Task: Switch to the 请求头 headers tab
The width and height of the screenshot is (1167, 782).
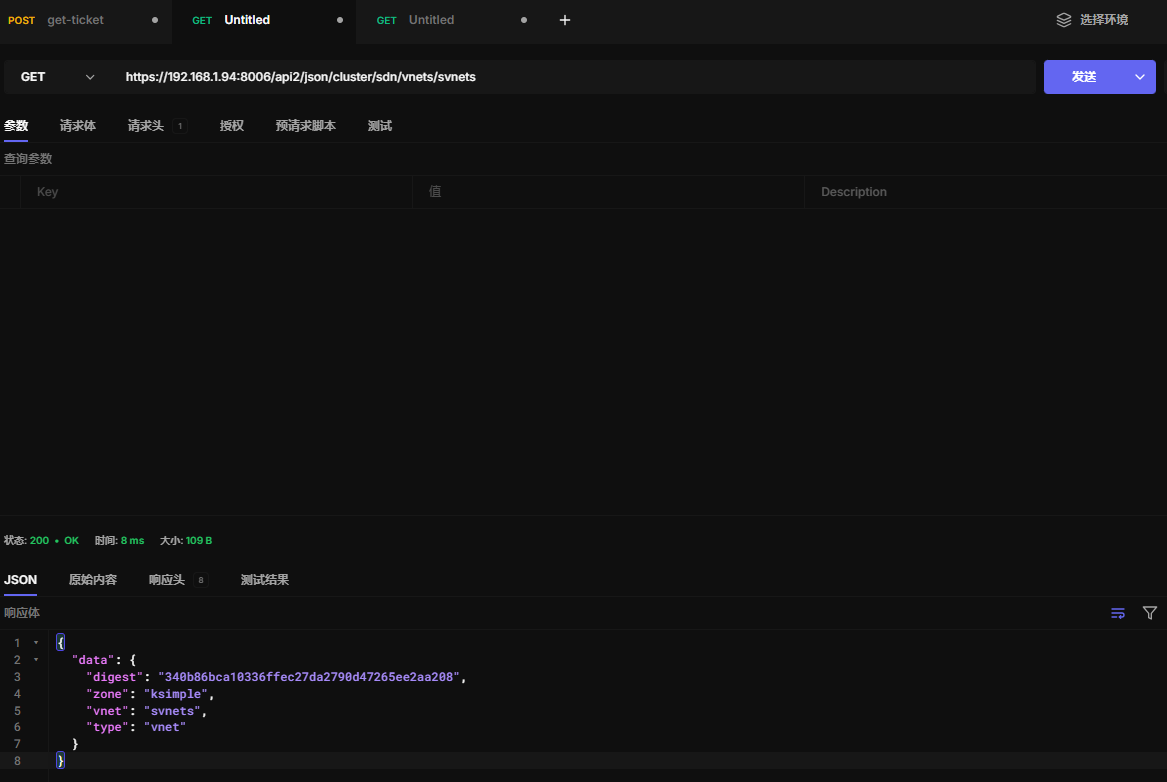Action: tap(146, 126)
